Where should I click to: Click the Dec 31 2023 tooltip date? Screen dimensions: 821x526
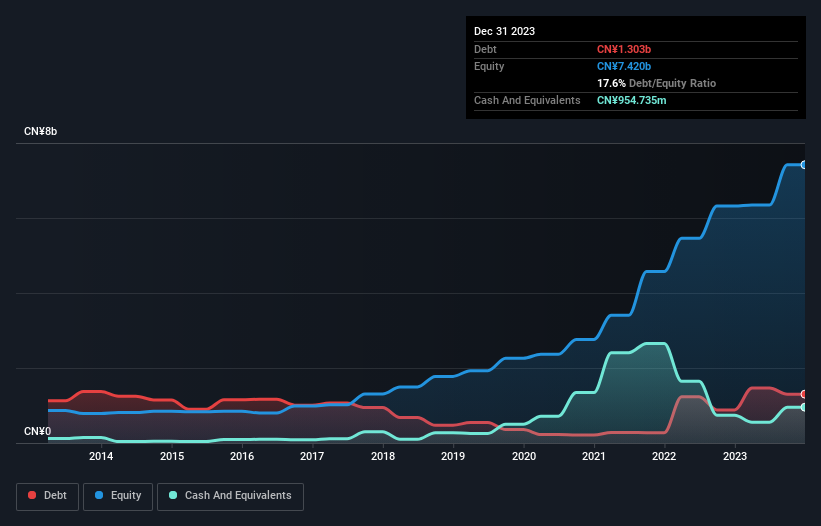pyautogui.click(x=504, y=31)
